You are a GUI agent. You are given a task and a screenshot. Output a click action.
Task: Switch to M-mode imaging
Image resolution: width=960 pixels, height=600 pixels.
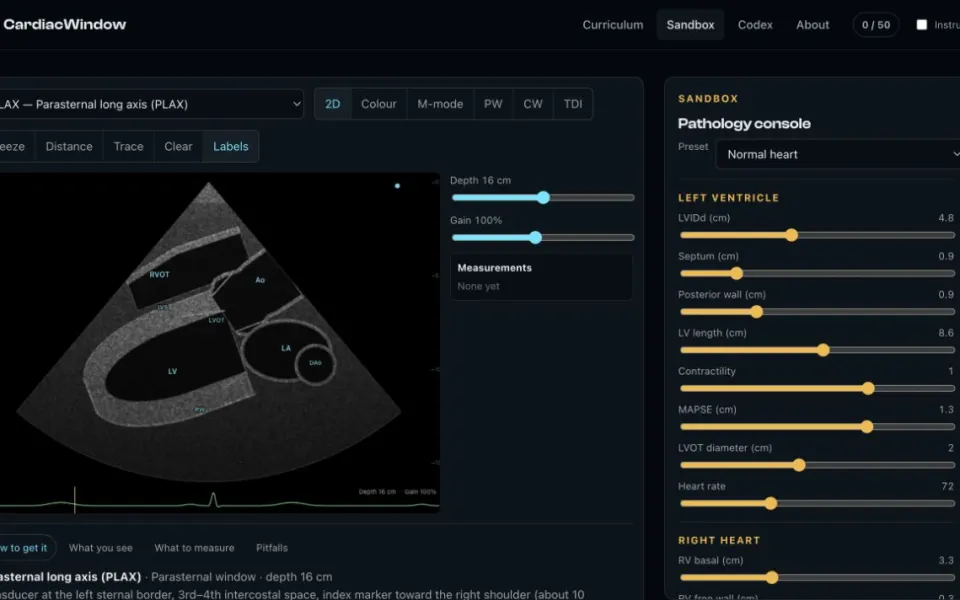440,104
